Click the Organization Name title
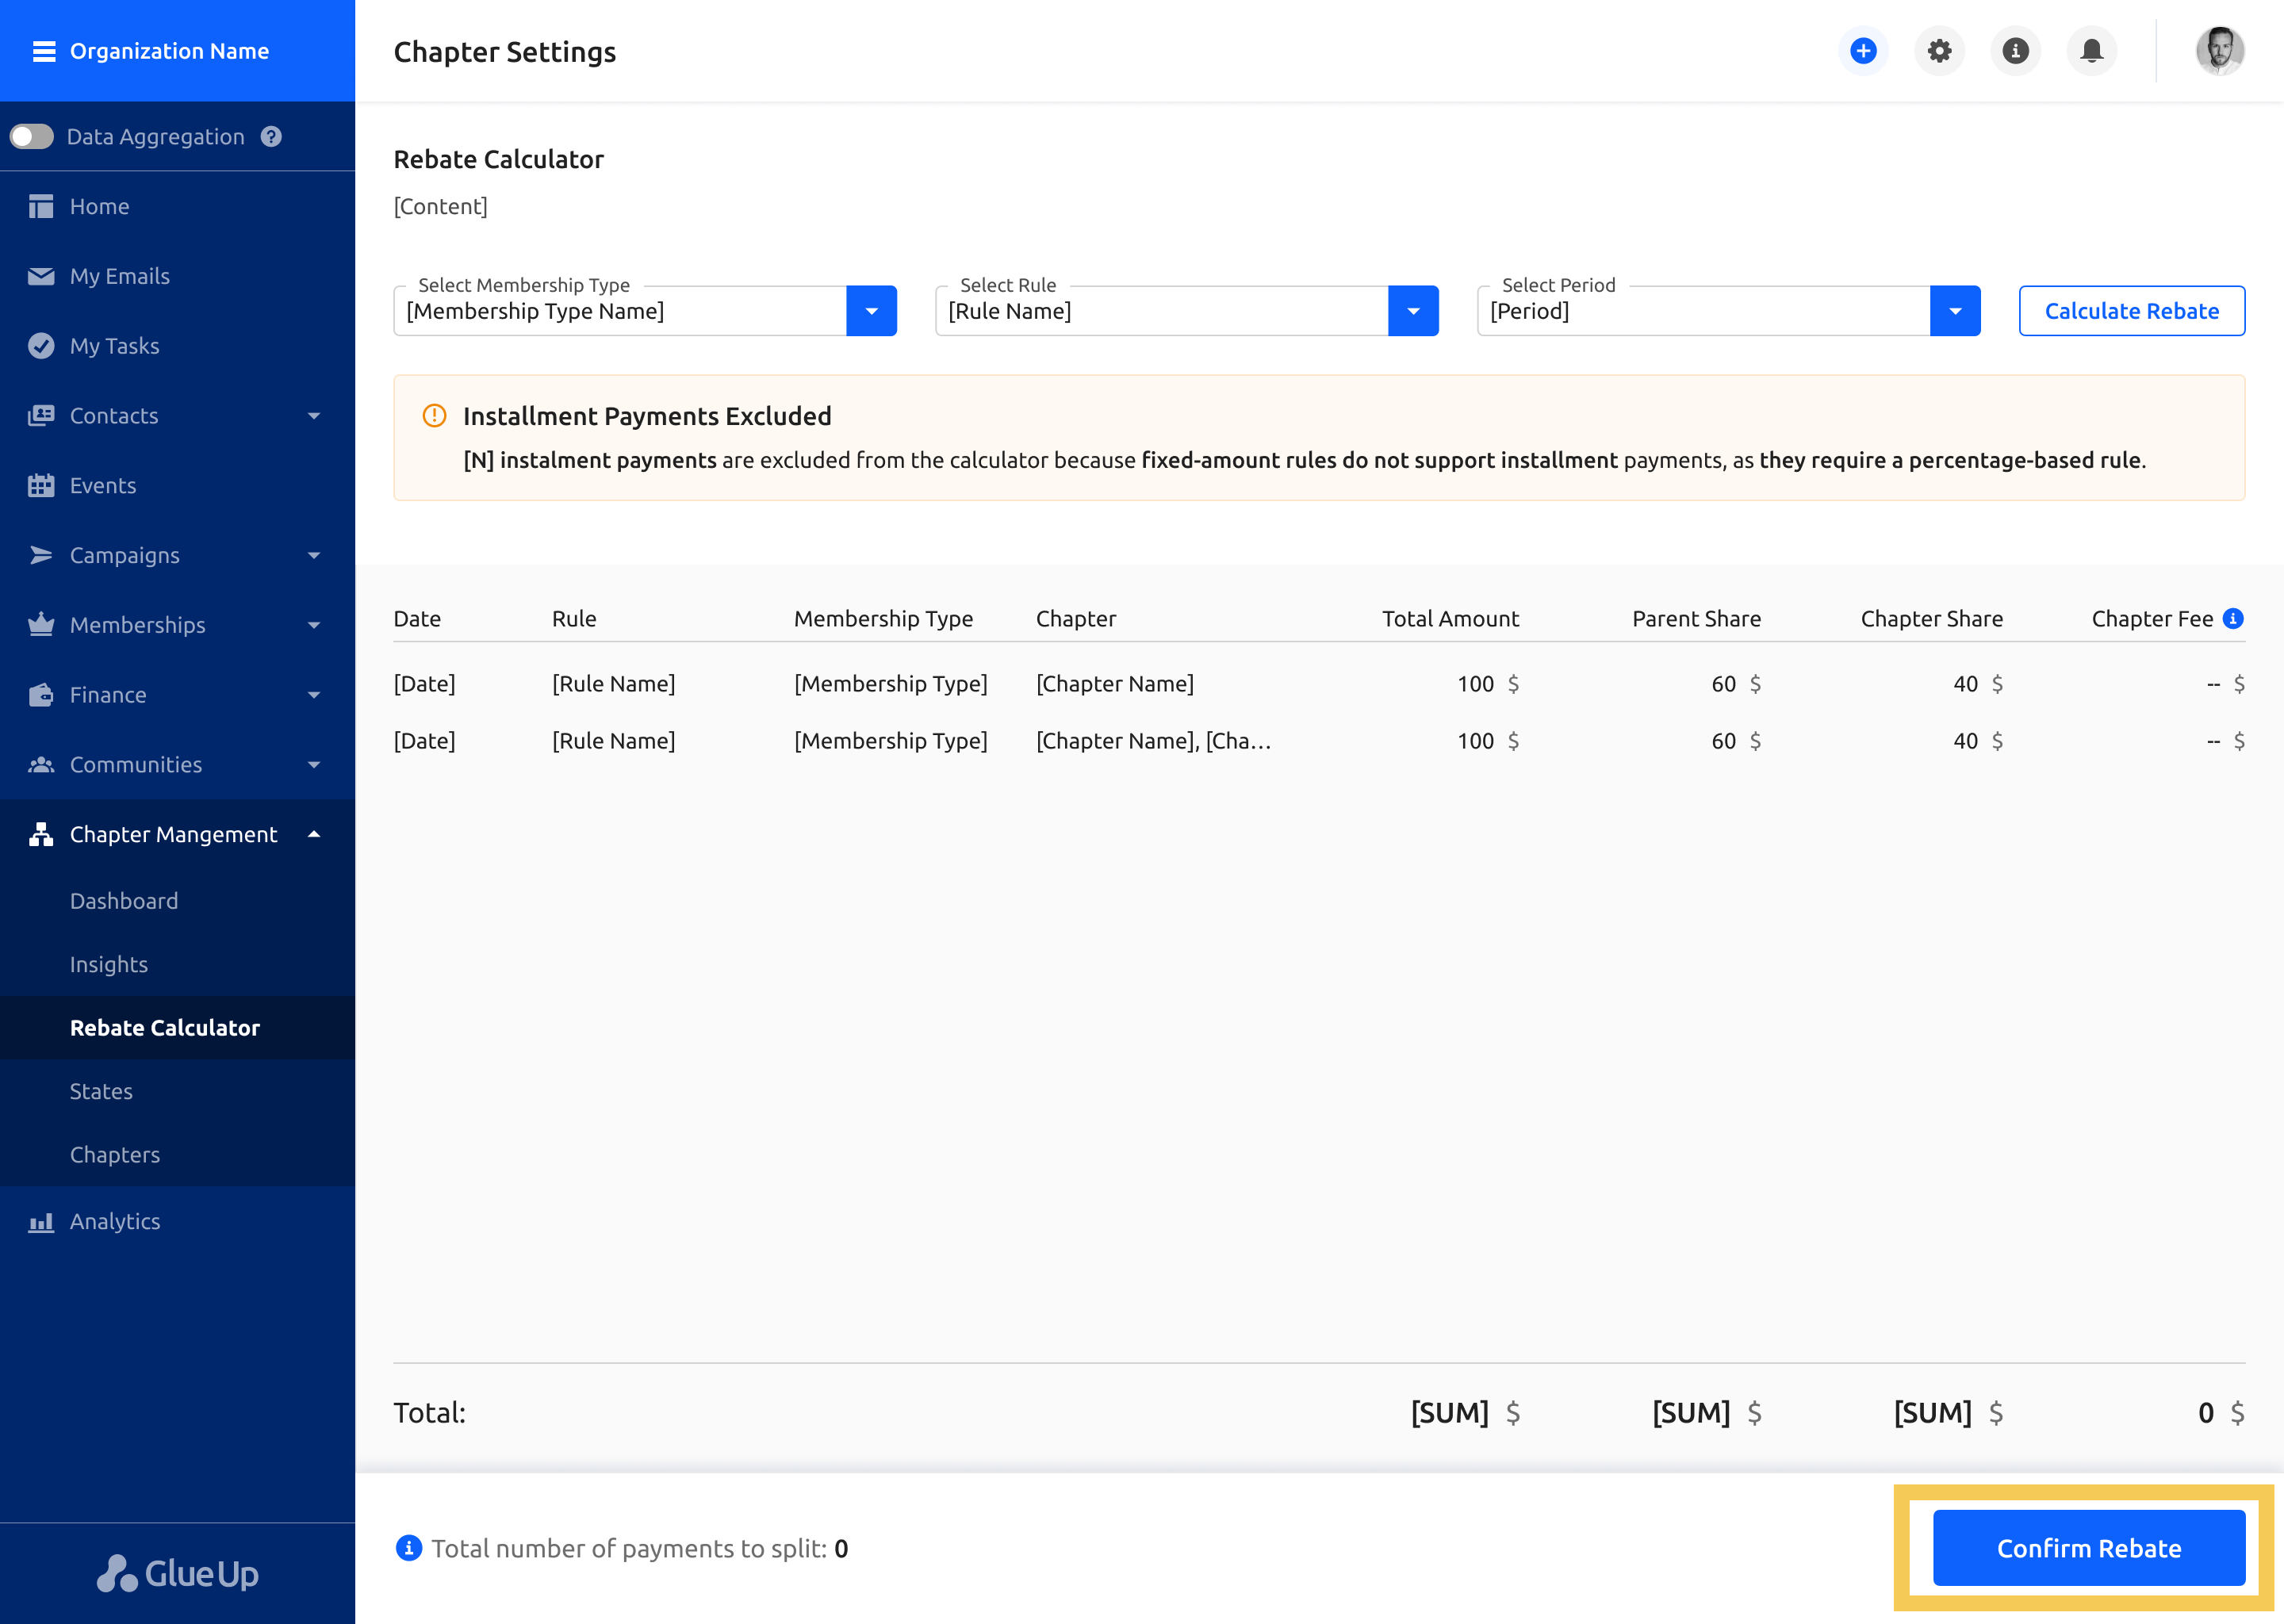The image size is (2284, 1624). point(169,51)
